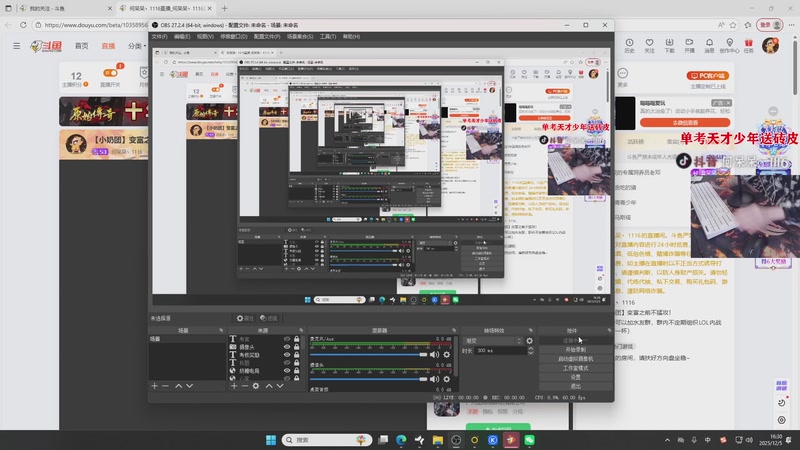Open OBS 停靠窗口(D) menu
This screenshot has height=450, width=800.
pyautogui.click(x=234, y=37)
